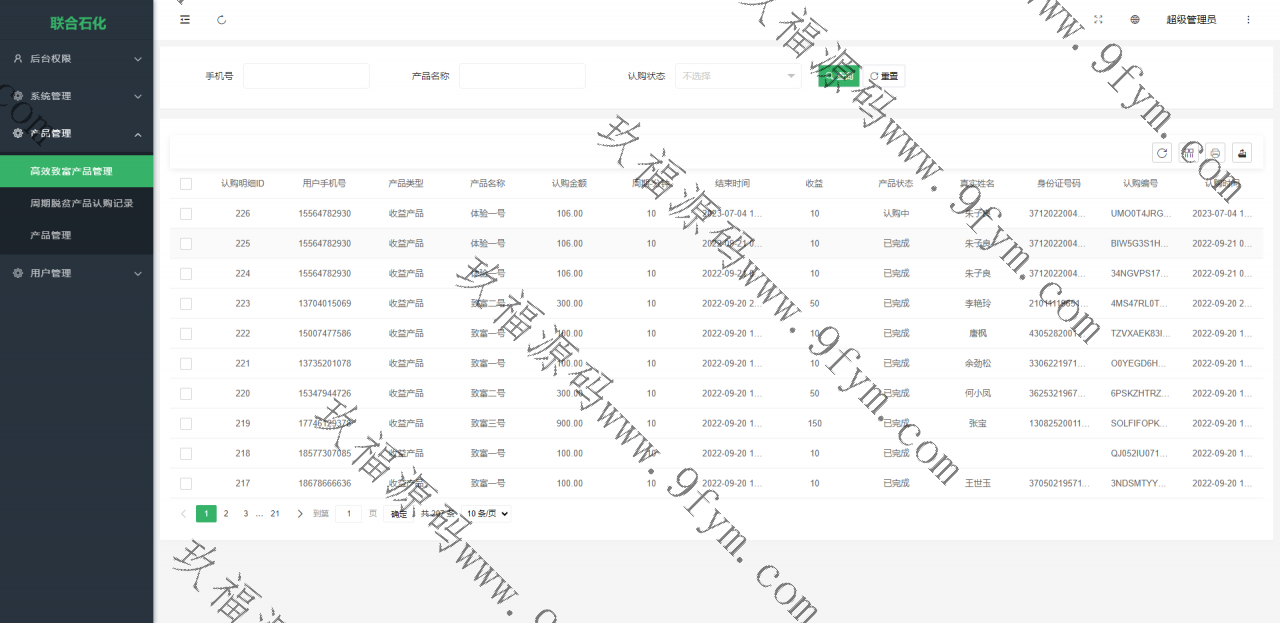
Task: Open the 认购状态 status dropdown
Action: 738,76
